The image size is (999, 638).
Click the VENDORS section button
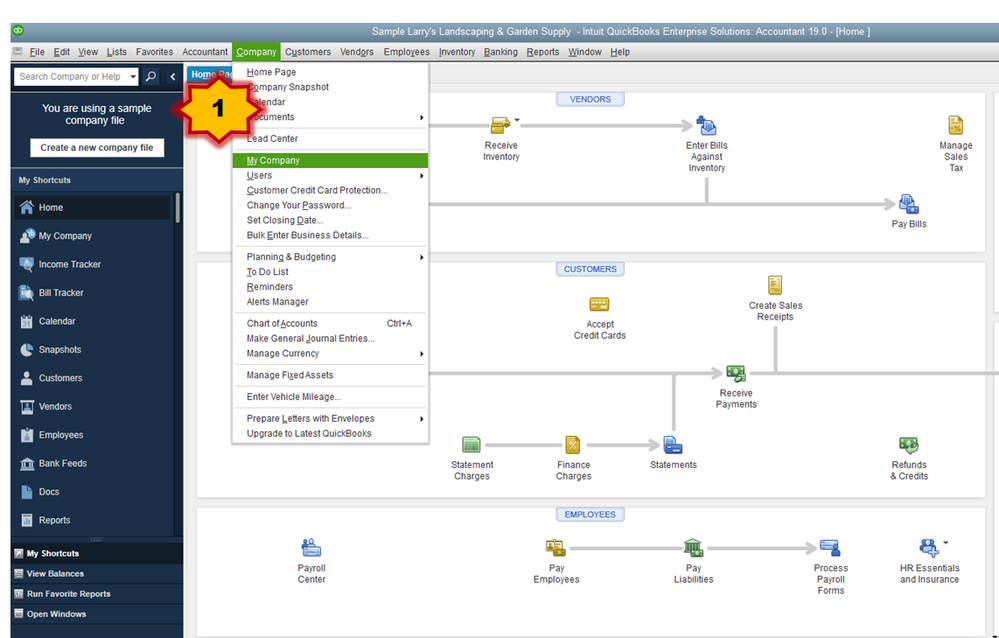(x=590, y=99)
